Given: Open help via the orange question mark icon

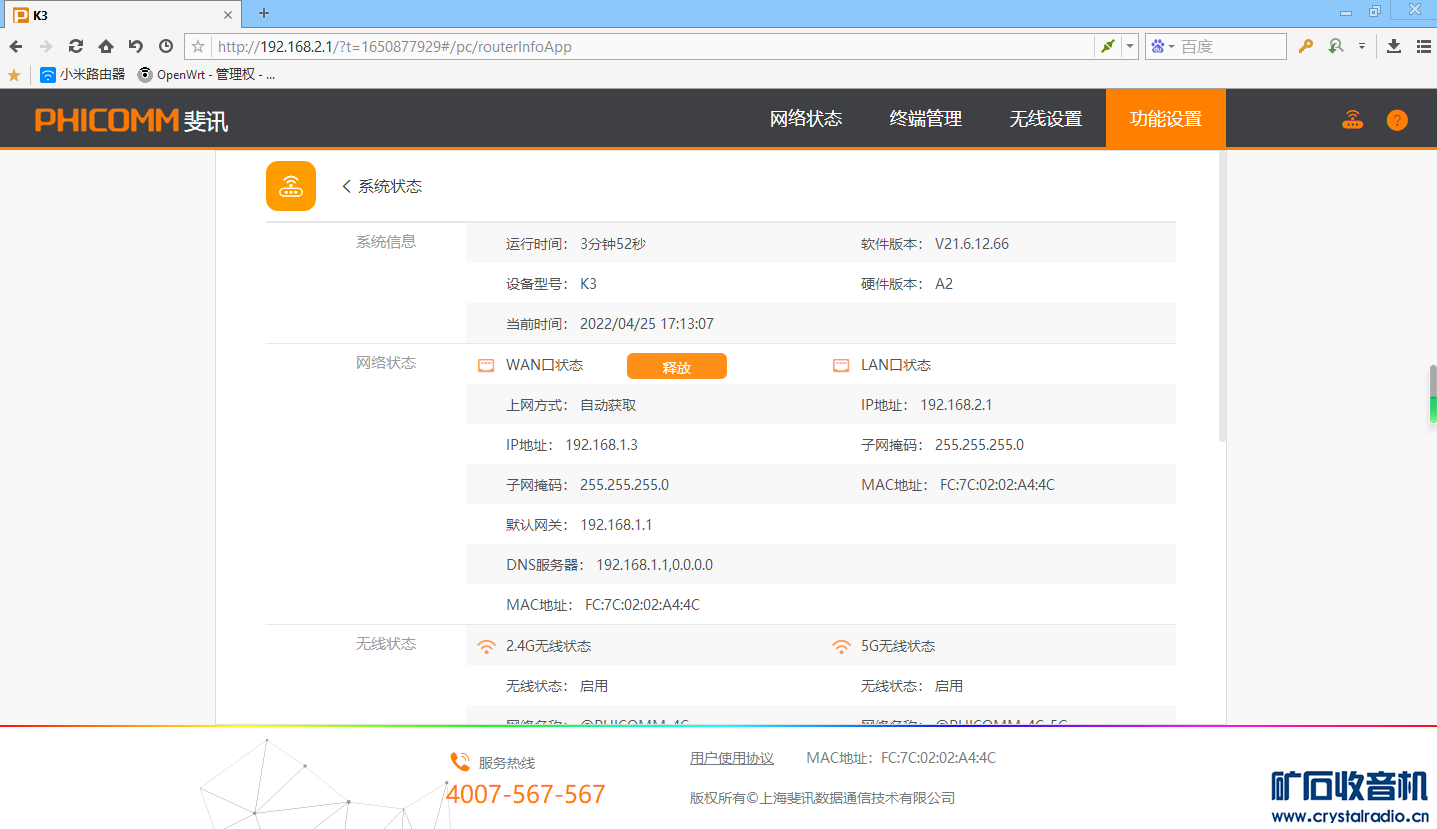Looking at the screenshot, I should (1397, 120).
